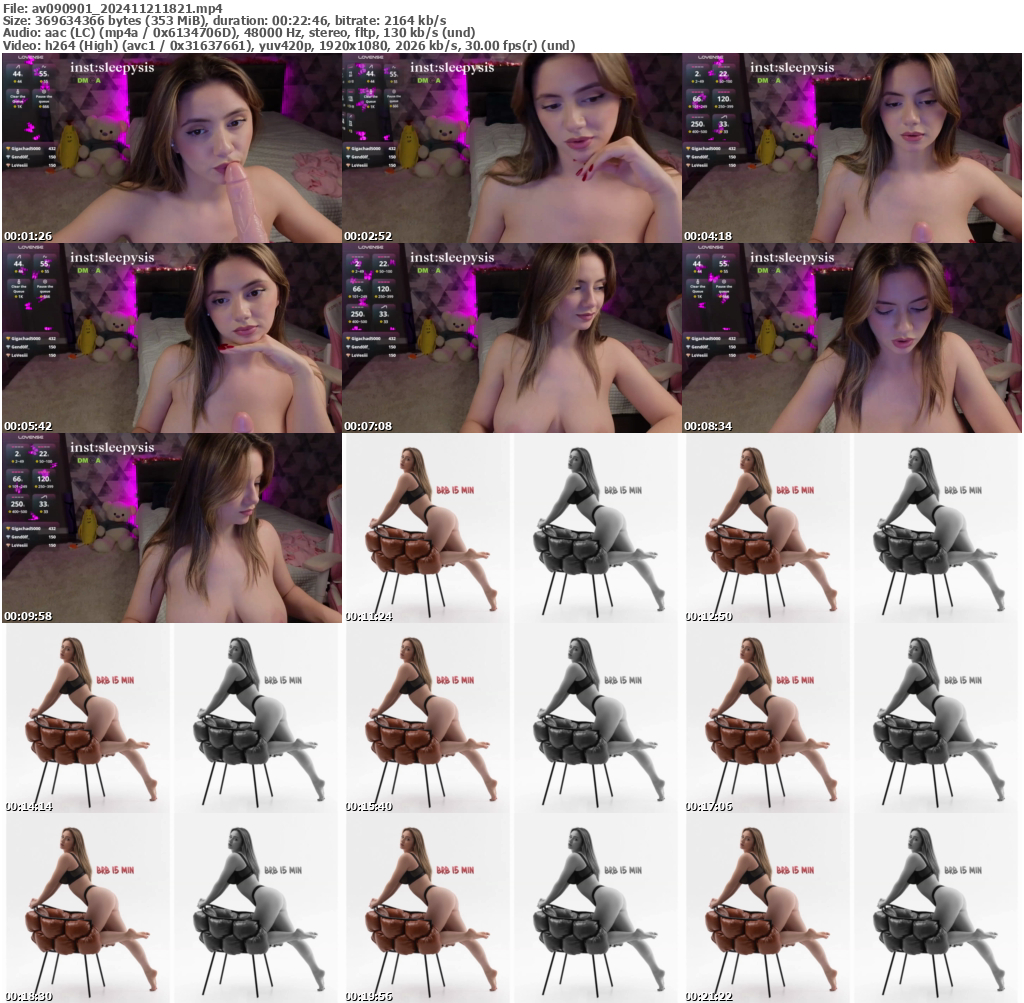Select the medal icon next to LoVesiii
Screen dimensions: 1024x1003
[x=8, y=165]
